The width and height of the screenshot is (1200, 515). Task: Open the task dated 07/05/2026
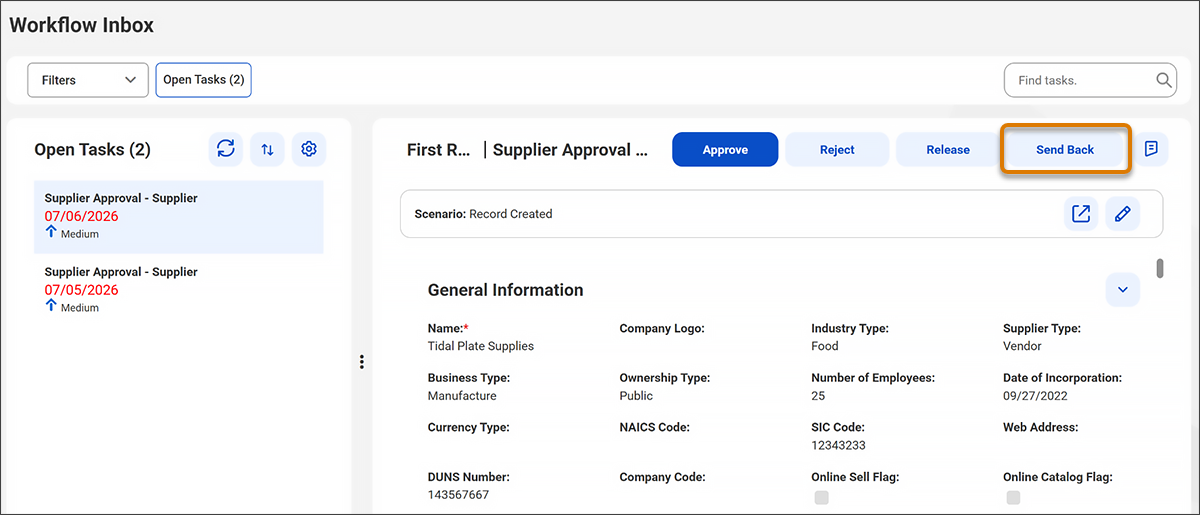(x=178, y=290)
